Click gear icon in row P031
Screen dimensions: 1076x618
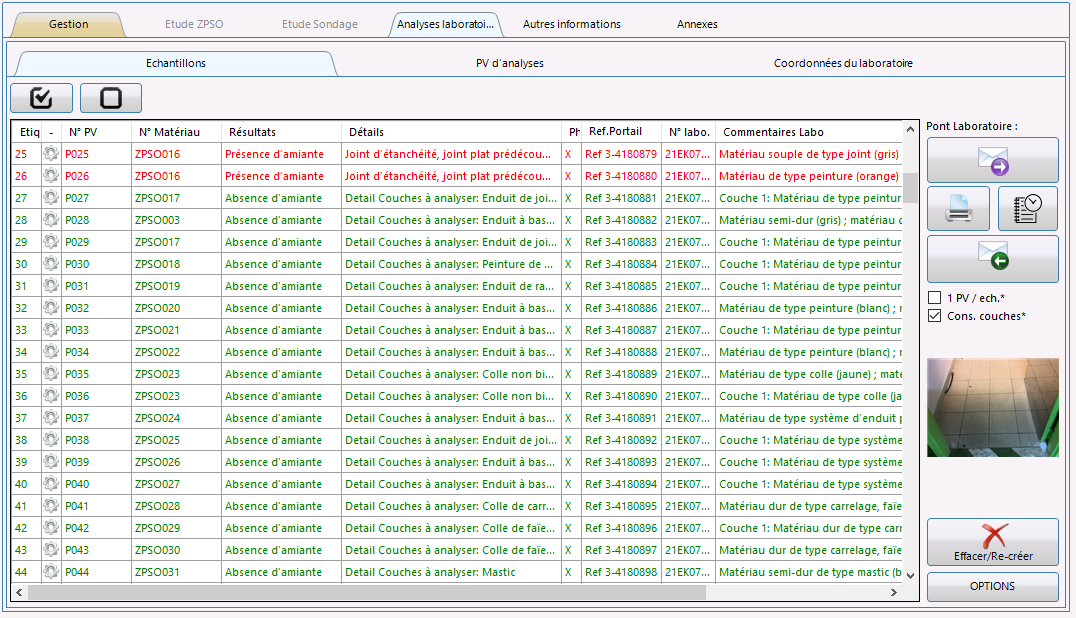click(x=51, y=285)
